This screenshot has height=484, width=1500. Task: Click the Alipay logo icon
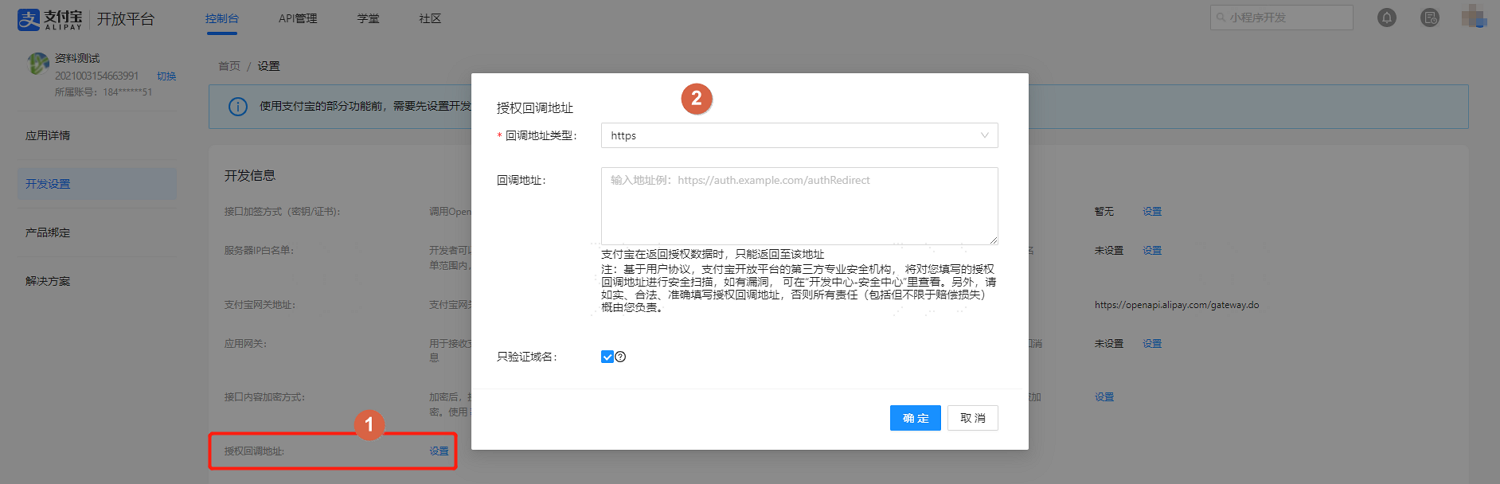point(28,19)
